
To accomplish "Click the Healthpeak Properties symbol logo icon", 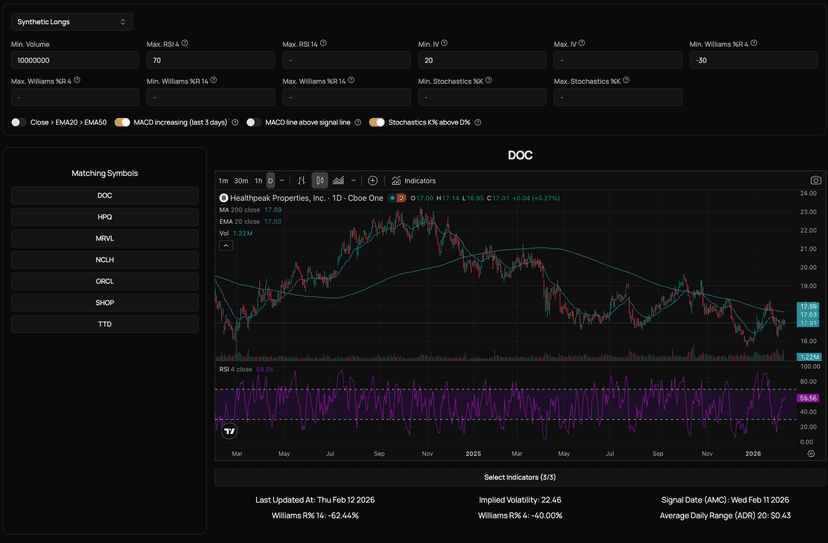I will (x=224, y=198).
